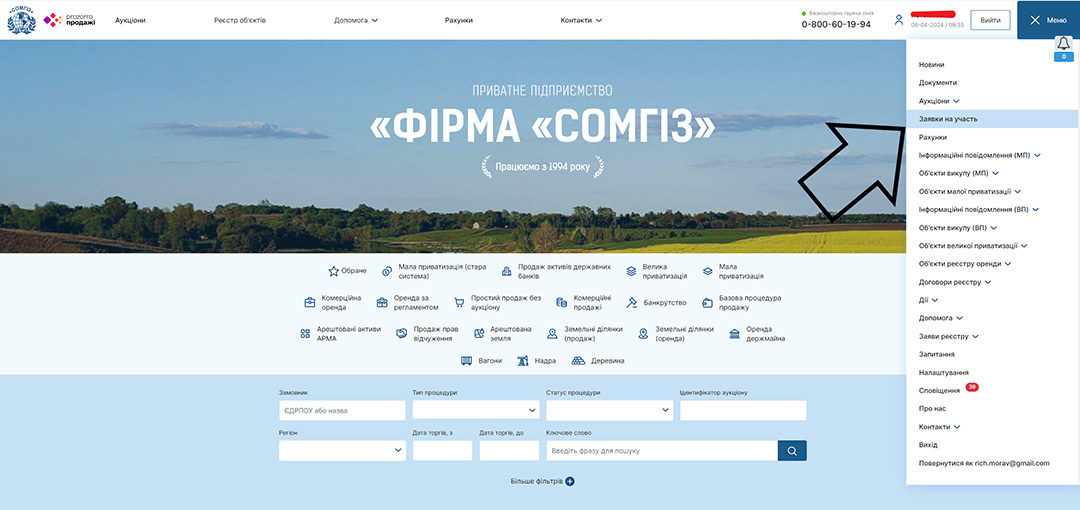This screenshot has height=510, width=1080.
Task: Open Заявки на участь menu item
Action: pos(992,119)
